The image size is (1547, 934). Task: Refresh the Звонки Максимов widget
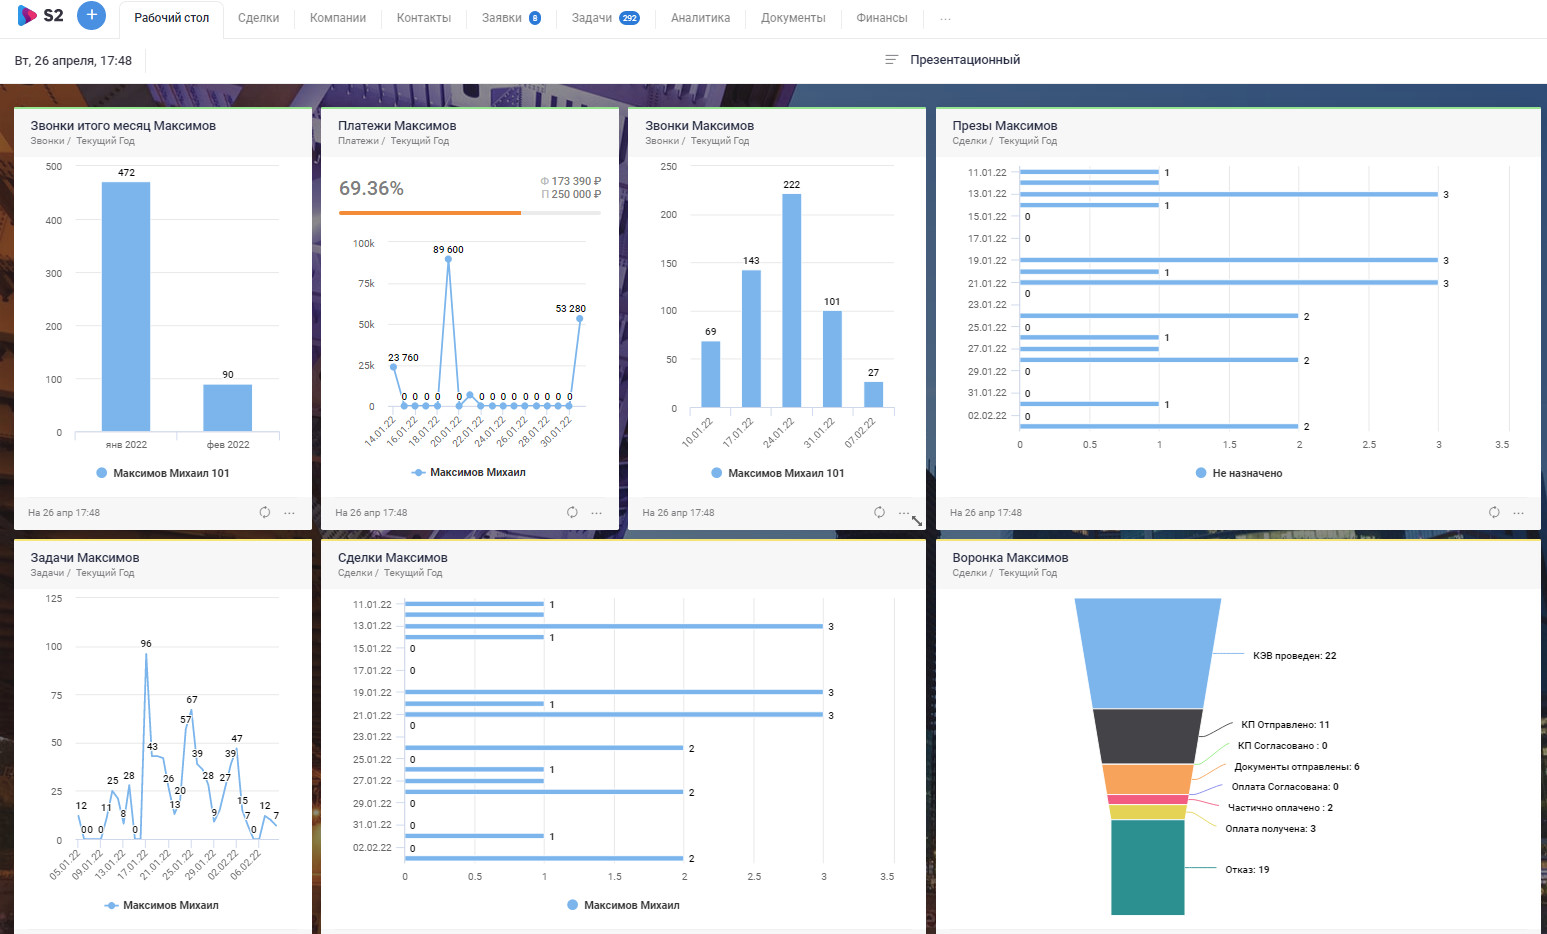879,512
